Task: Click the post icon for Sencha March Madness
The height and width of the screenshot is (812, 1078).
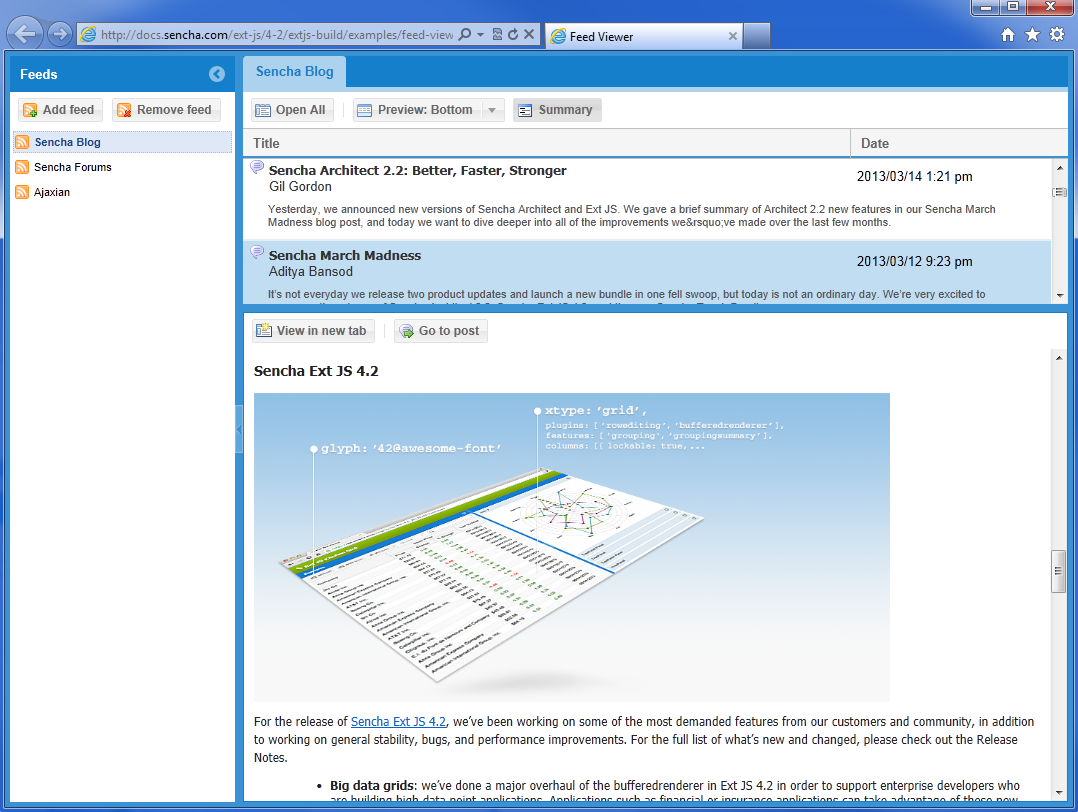Action: click(x=257, y=252)
